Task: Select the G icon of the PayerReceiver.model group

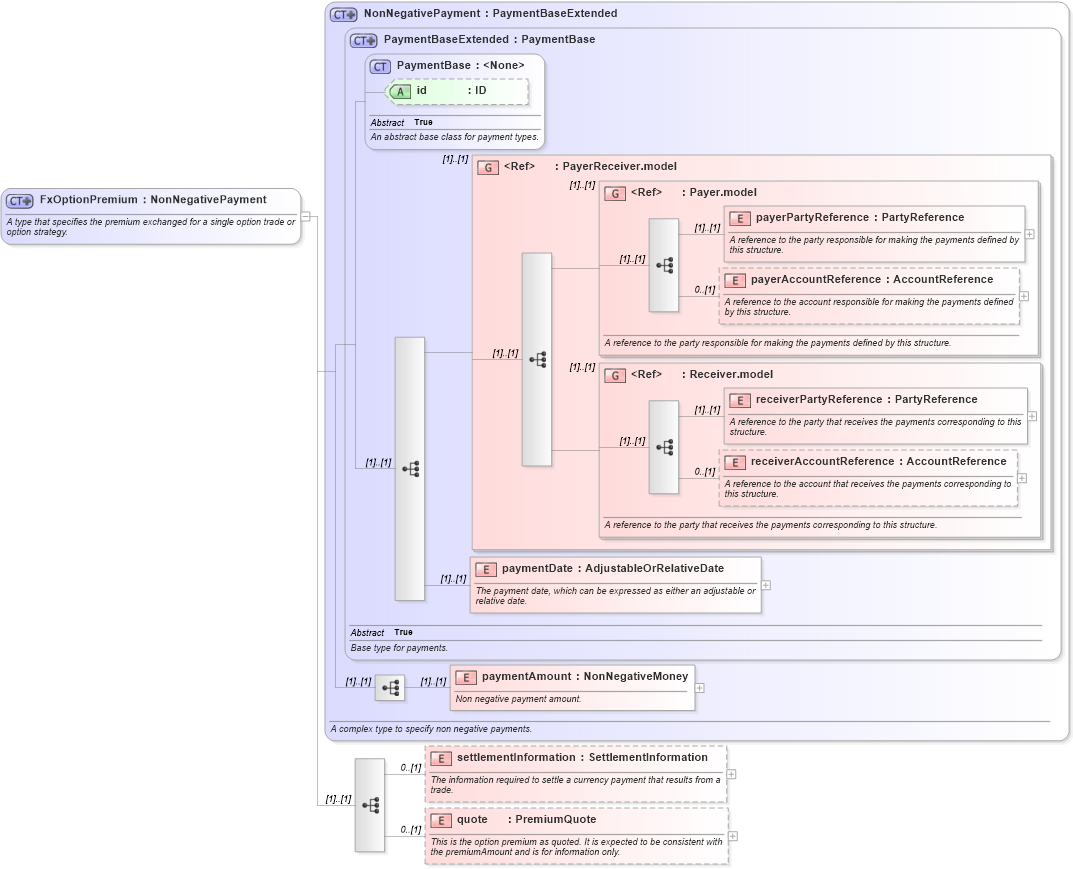Action: click(x=488, y=168)
